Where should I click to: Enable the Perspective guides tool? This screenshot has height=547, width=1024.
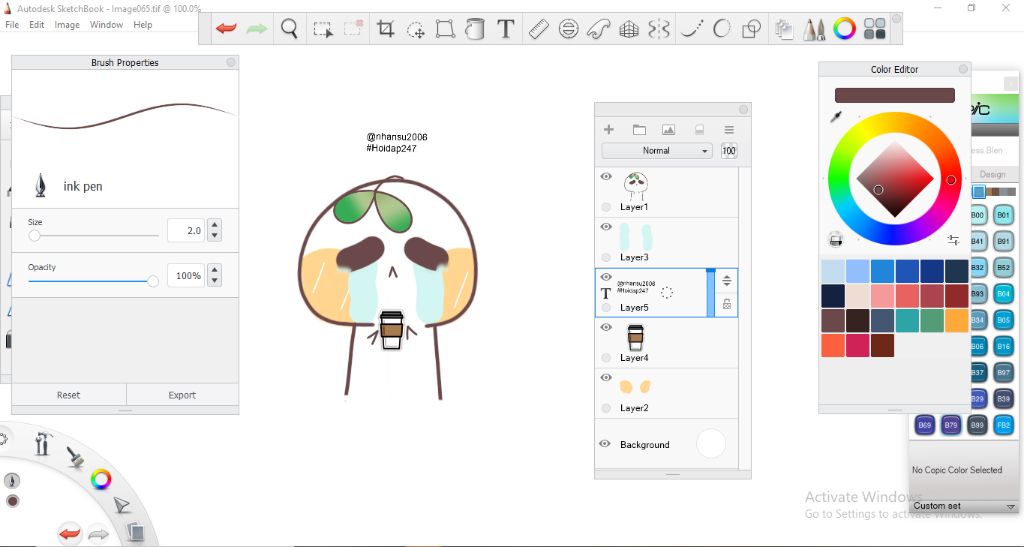tap(629, 29)
